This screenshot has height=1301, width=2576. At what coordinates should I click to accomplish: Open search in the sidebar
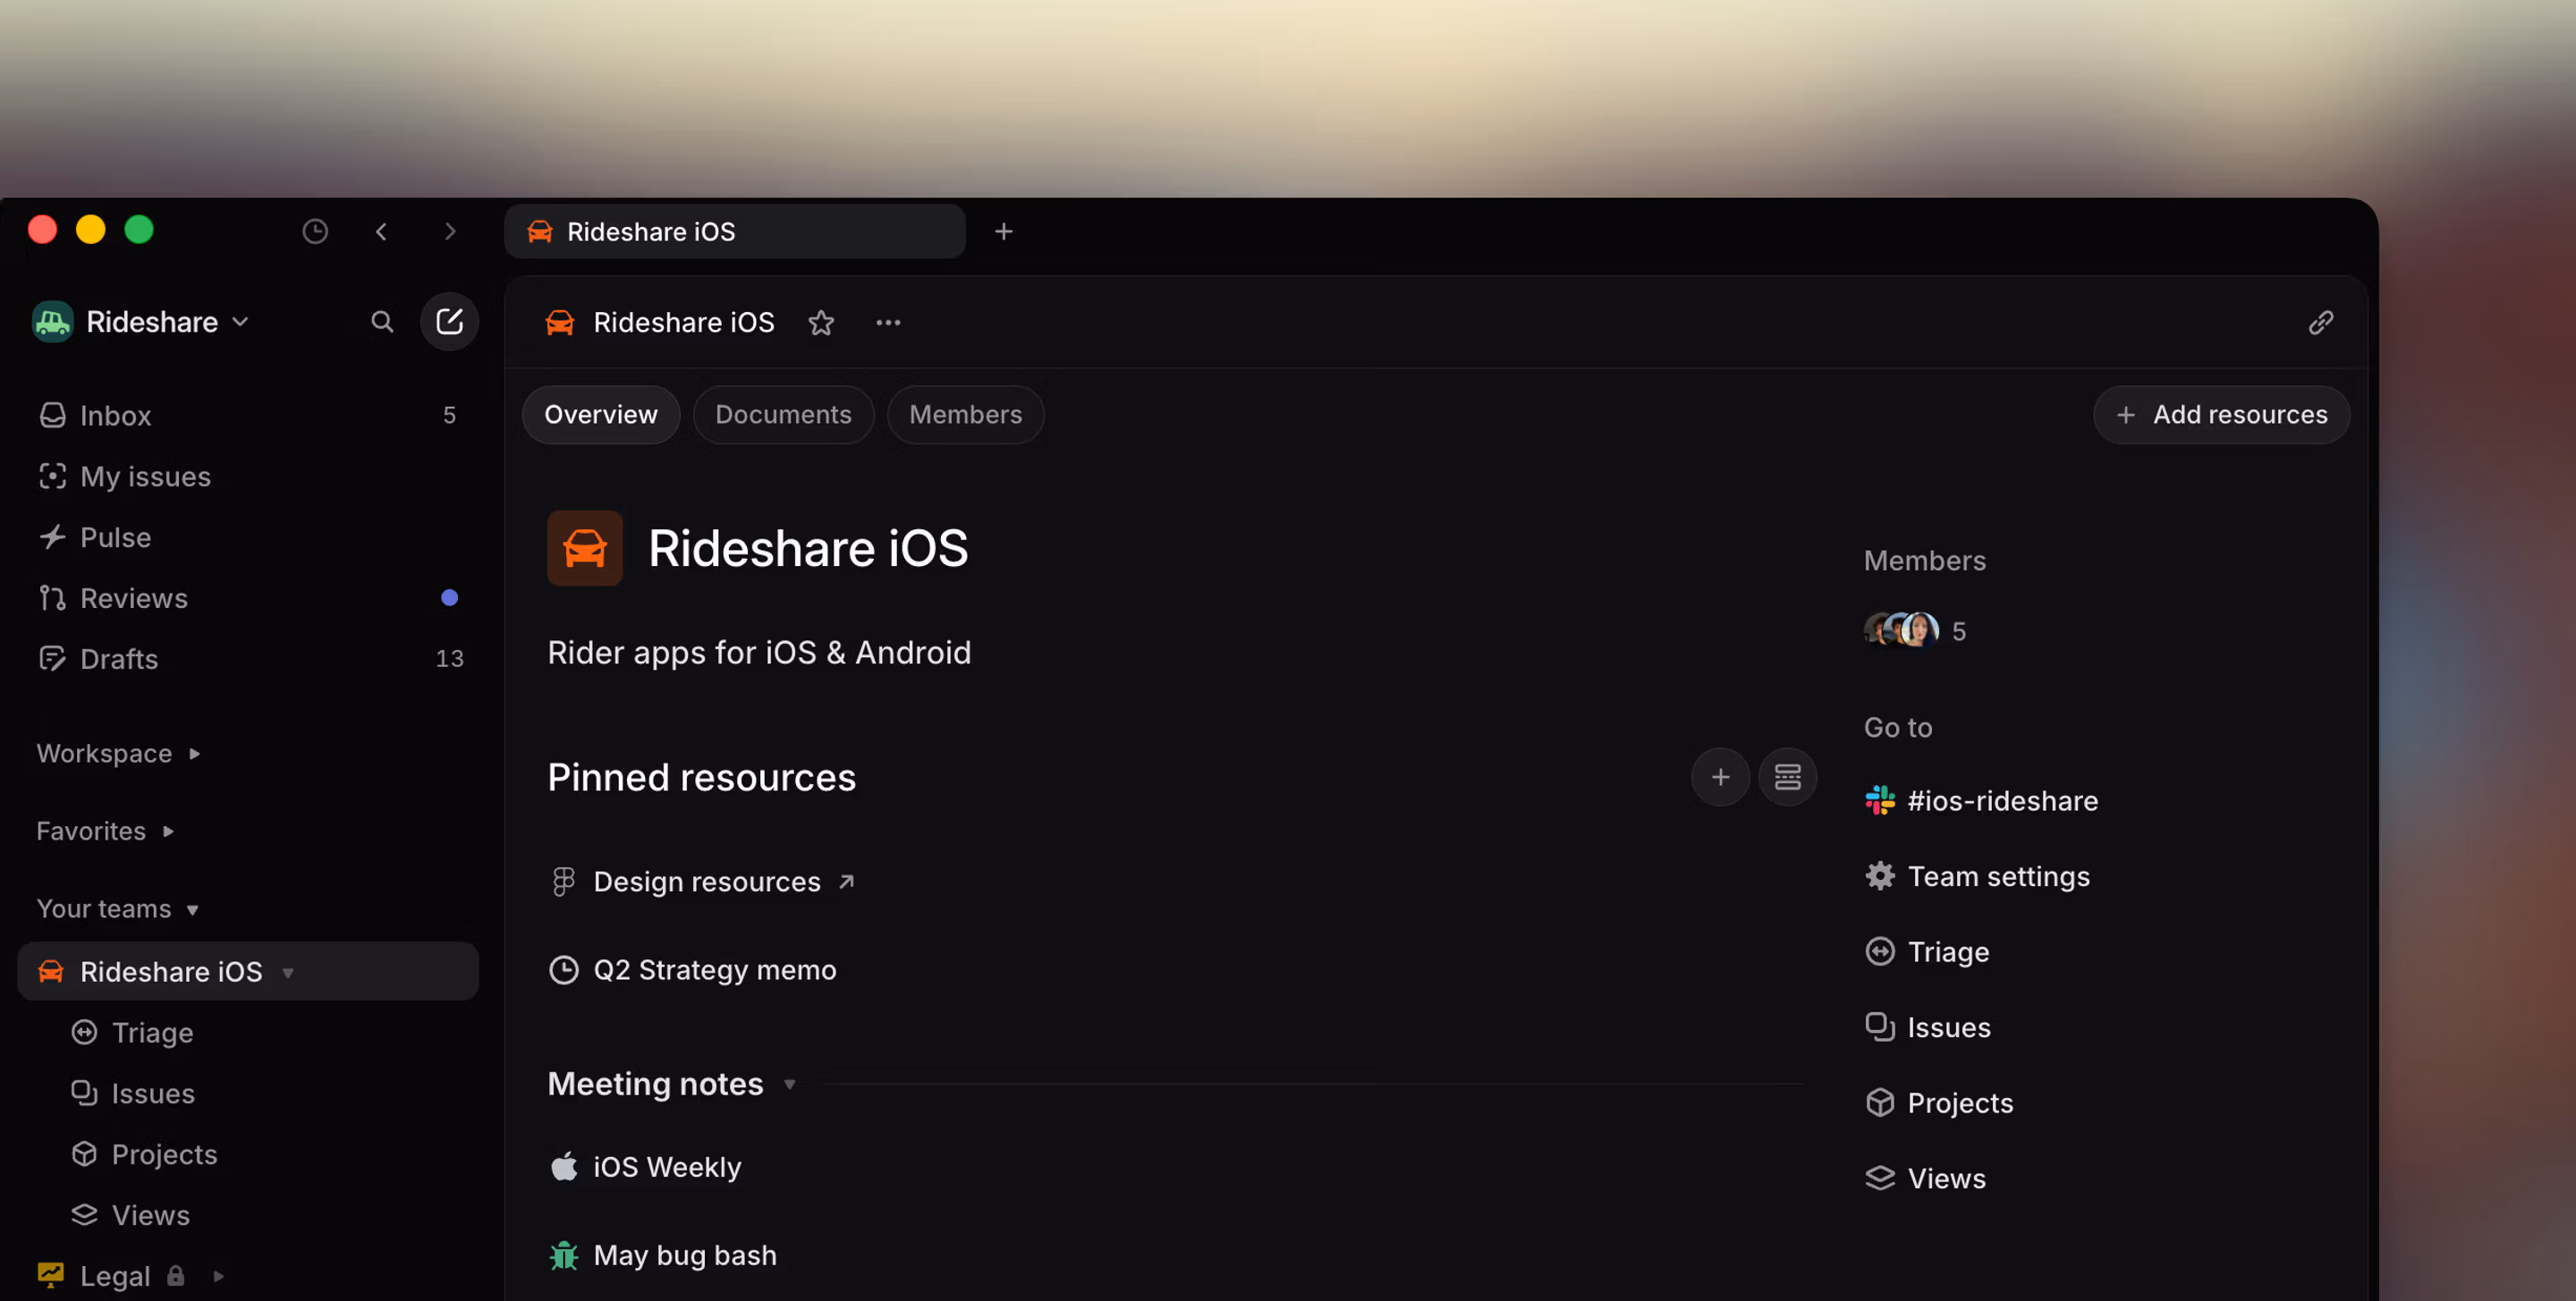click(x=382, y=322)
